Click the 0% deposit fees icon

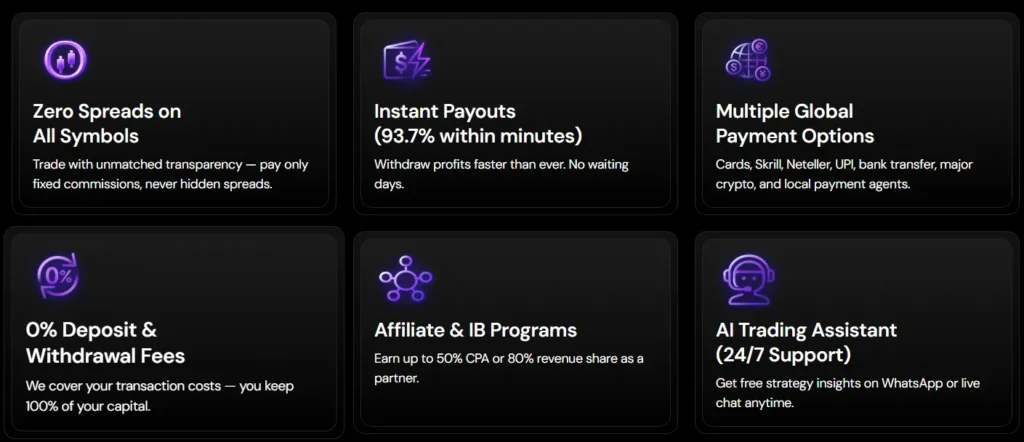pos(56,277)
